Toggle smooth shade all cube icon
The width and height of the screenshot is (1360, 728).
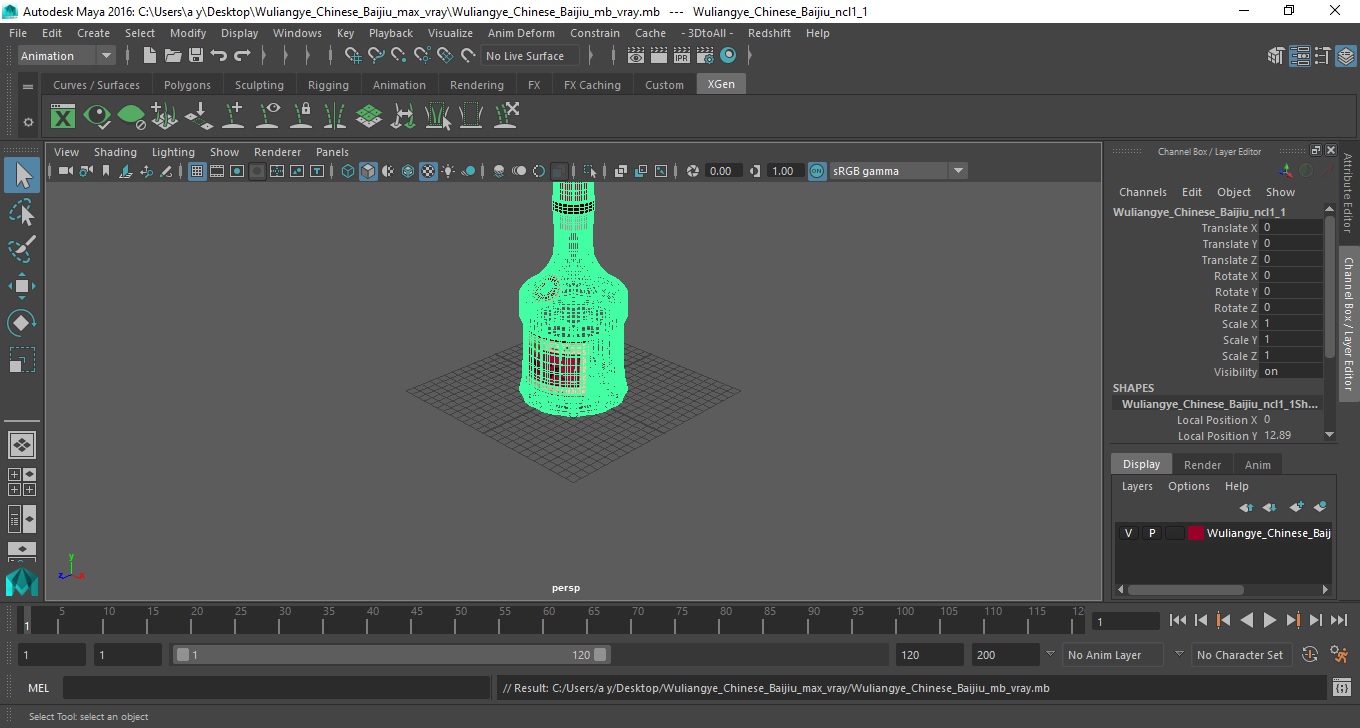368,171
